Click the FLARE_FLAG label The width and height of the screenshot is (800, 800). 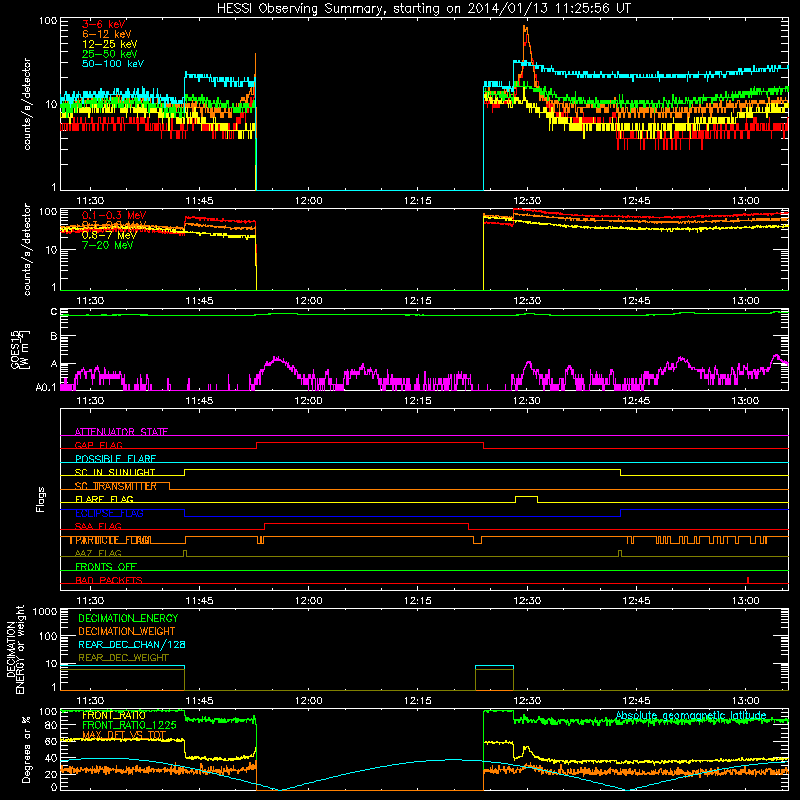coord(104,499)
